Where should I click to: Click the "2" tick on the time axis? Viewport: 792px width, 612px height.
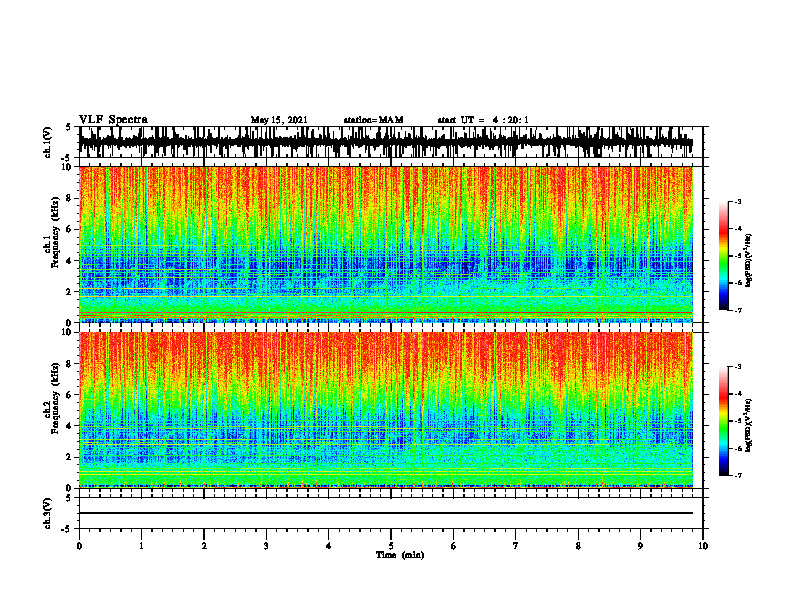point(204,546)
